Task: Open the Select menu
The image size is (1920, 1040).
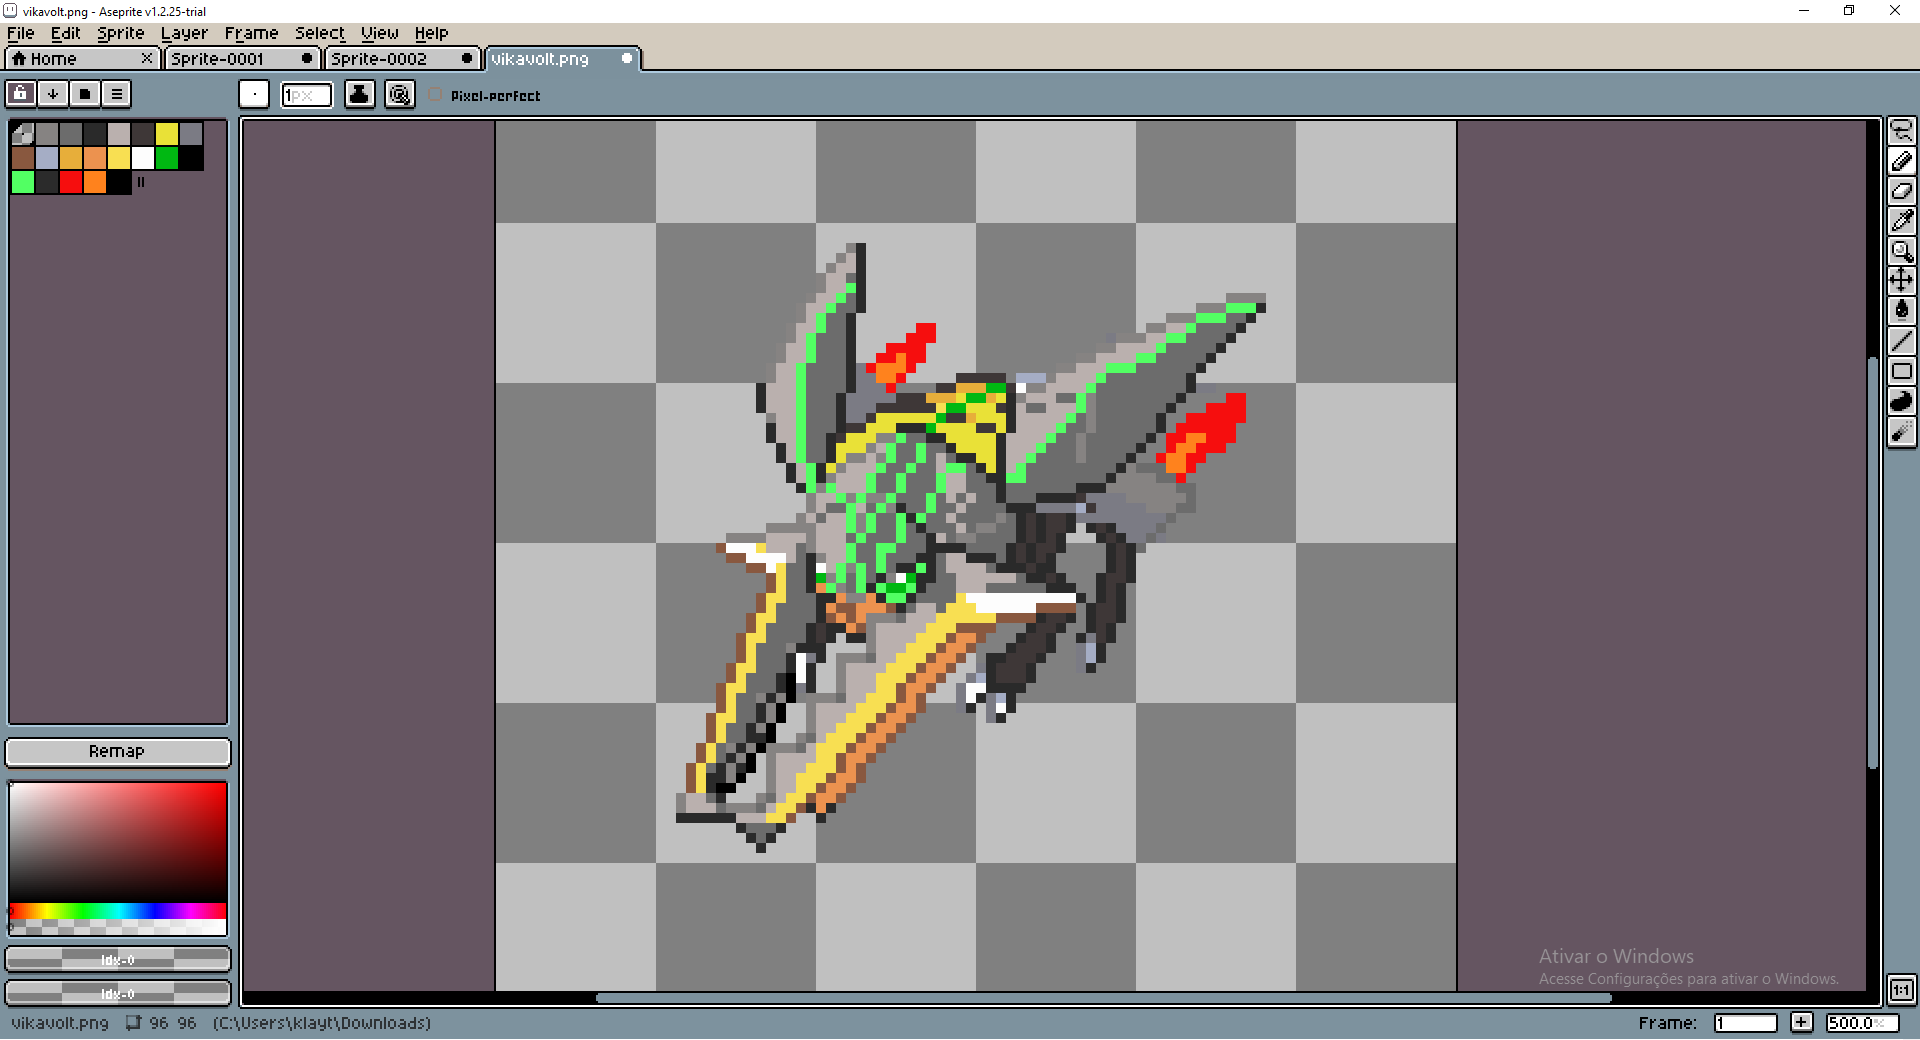Action: (x=319, y=33)
